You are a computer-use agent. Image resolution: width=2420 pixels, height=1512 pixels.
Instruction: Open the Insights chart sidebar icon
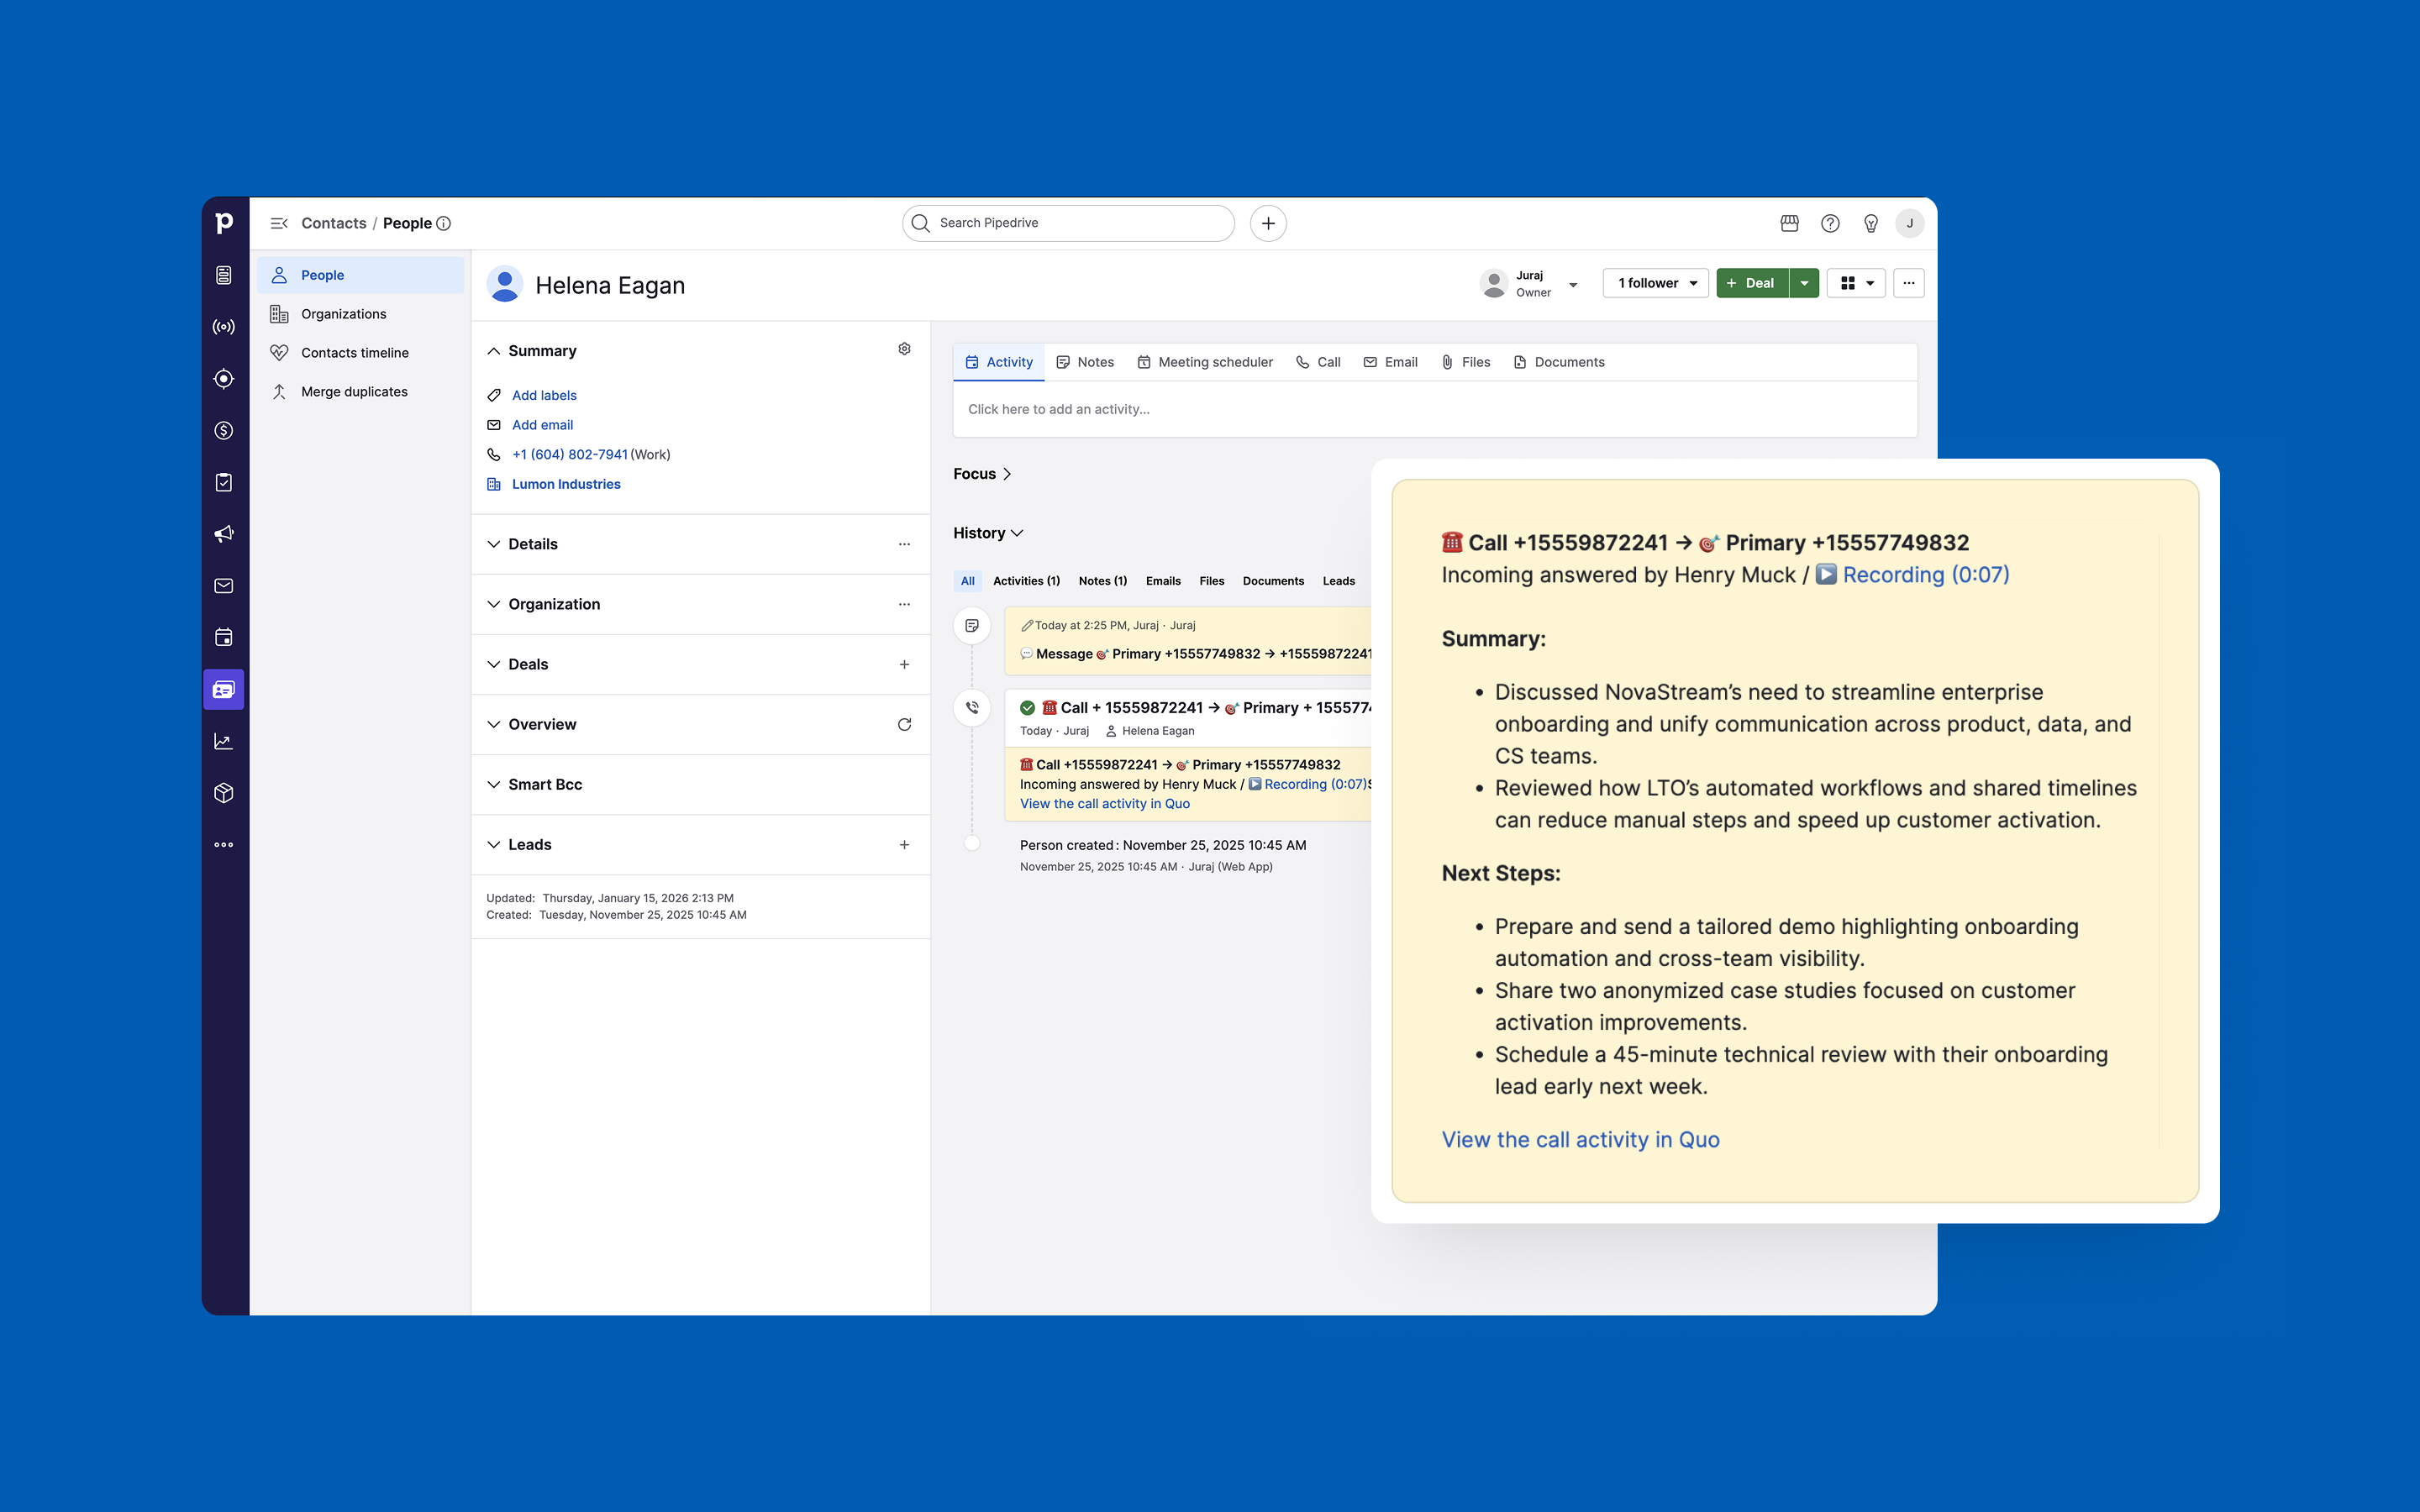pyautogui.click(x=224, y=741)
